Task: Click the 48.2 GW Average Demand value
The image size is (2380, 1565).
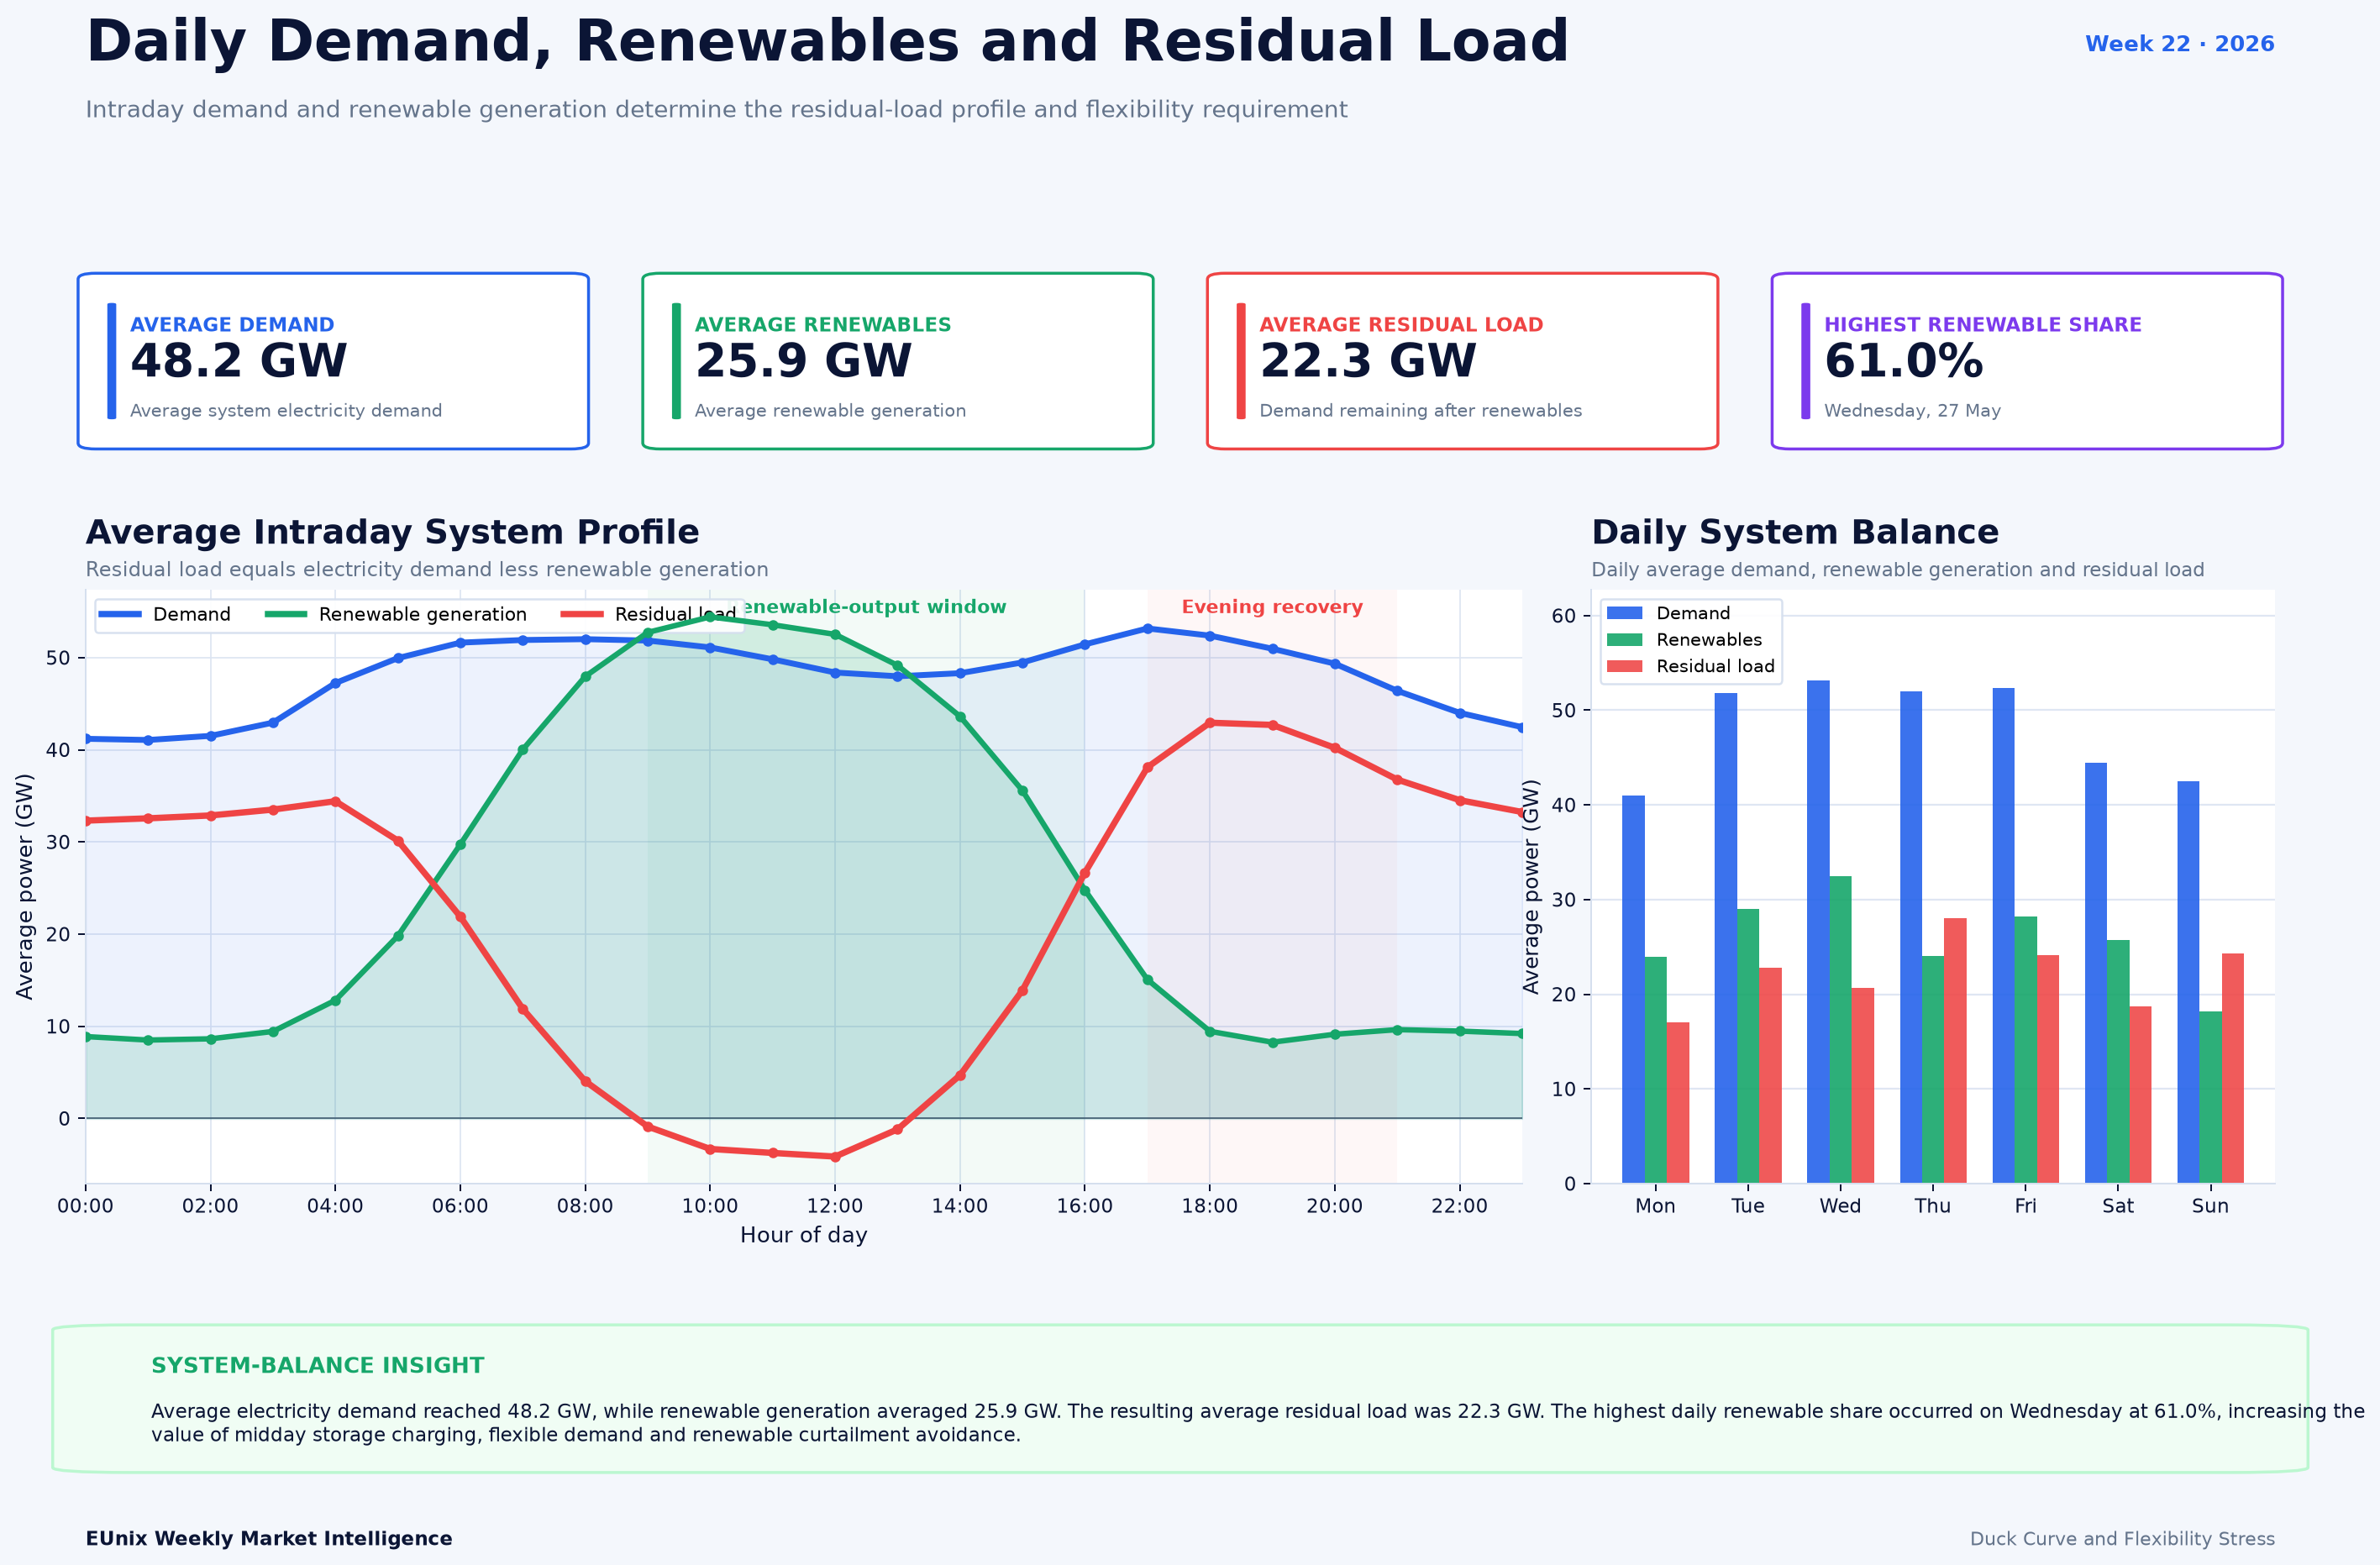Action: point(238,361)
